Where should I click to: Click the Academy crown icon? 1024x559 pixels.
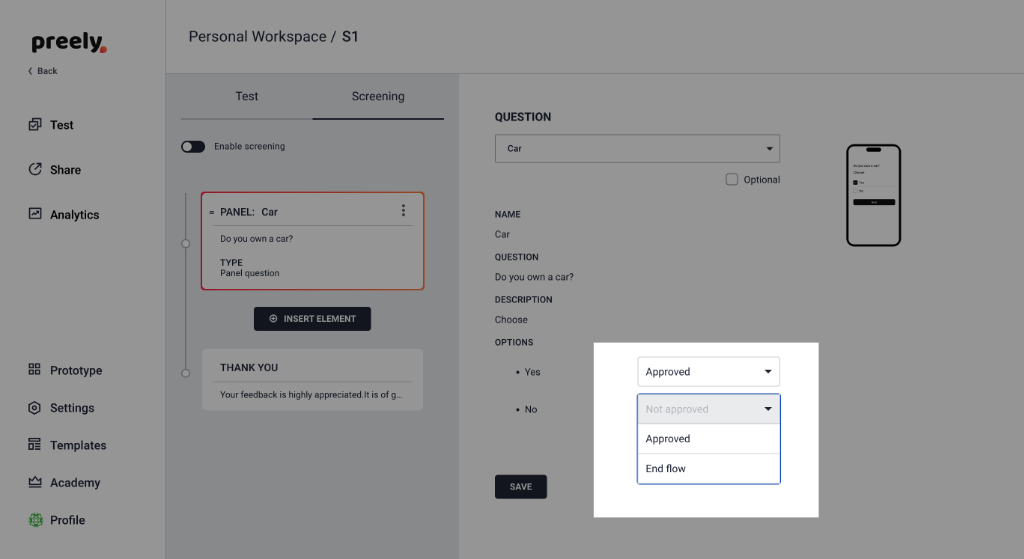pos(35,482)
